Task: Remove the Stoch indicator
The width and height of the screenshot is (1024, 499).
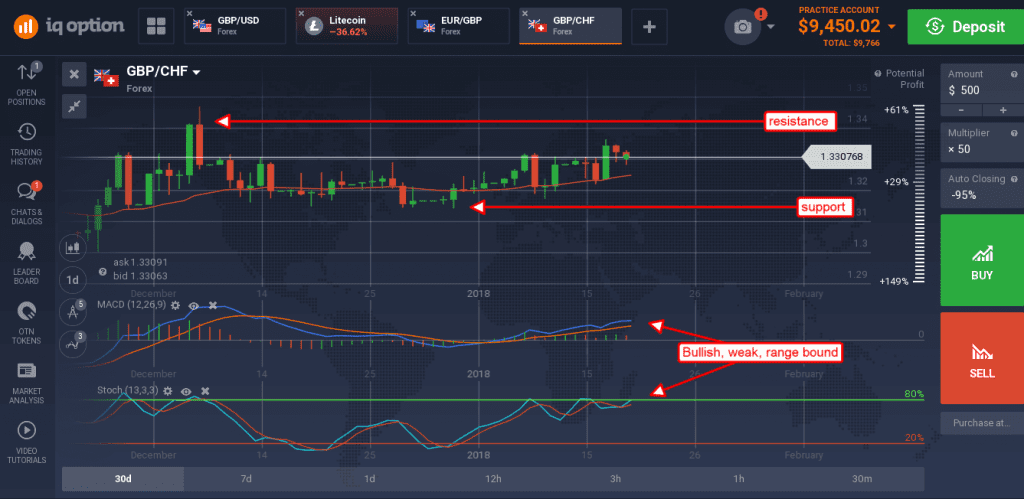Action: [205, 391]
